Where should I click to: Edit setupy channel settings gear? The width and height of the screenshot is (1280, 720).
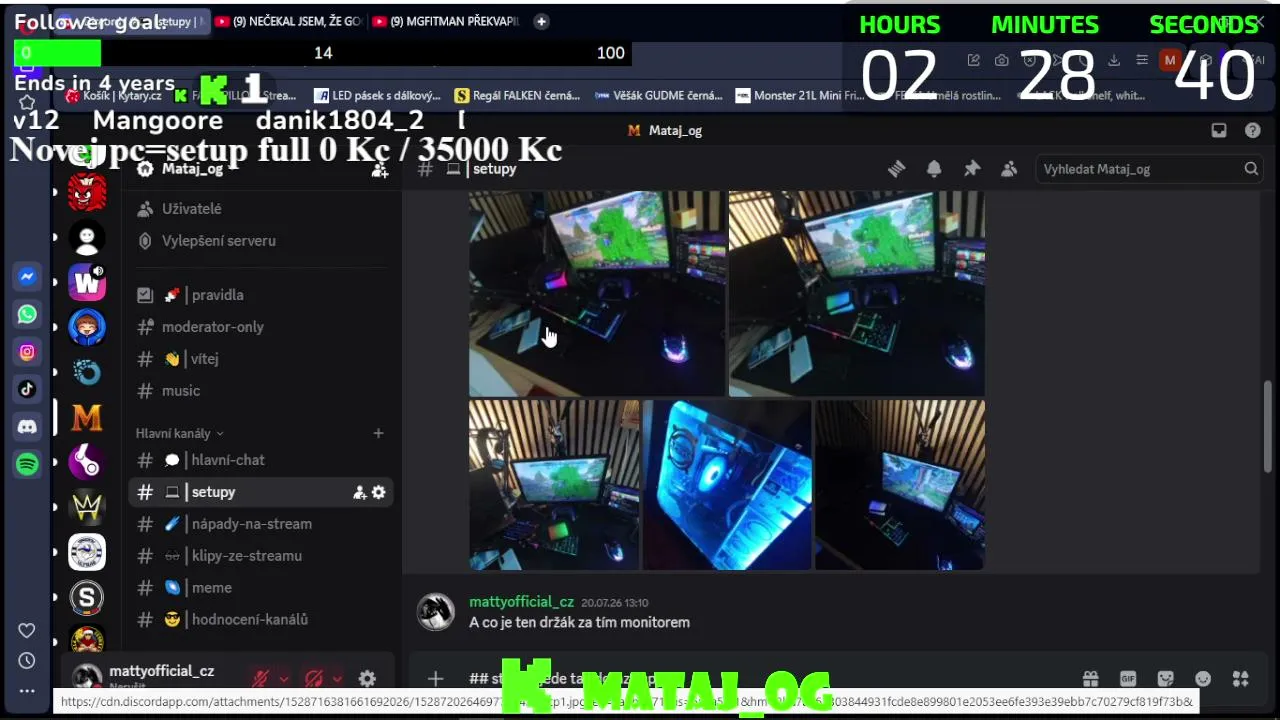tap(378, 492)
